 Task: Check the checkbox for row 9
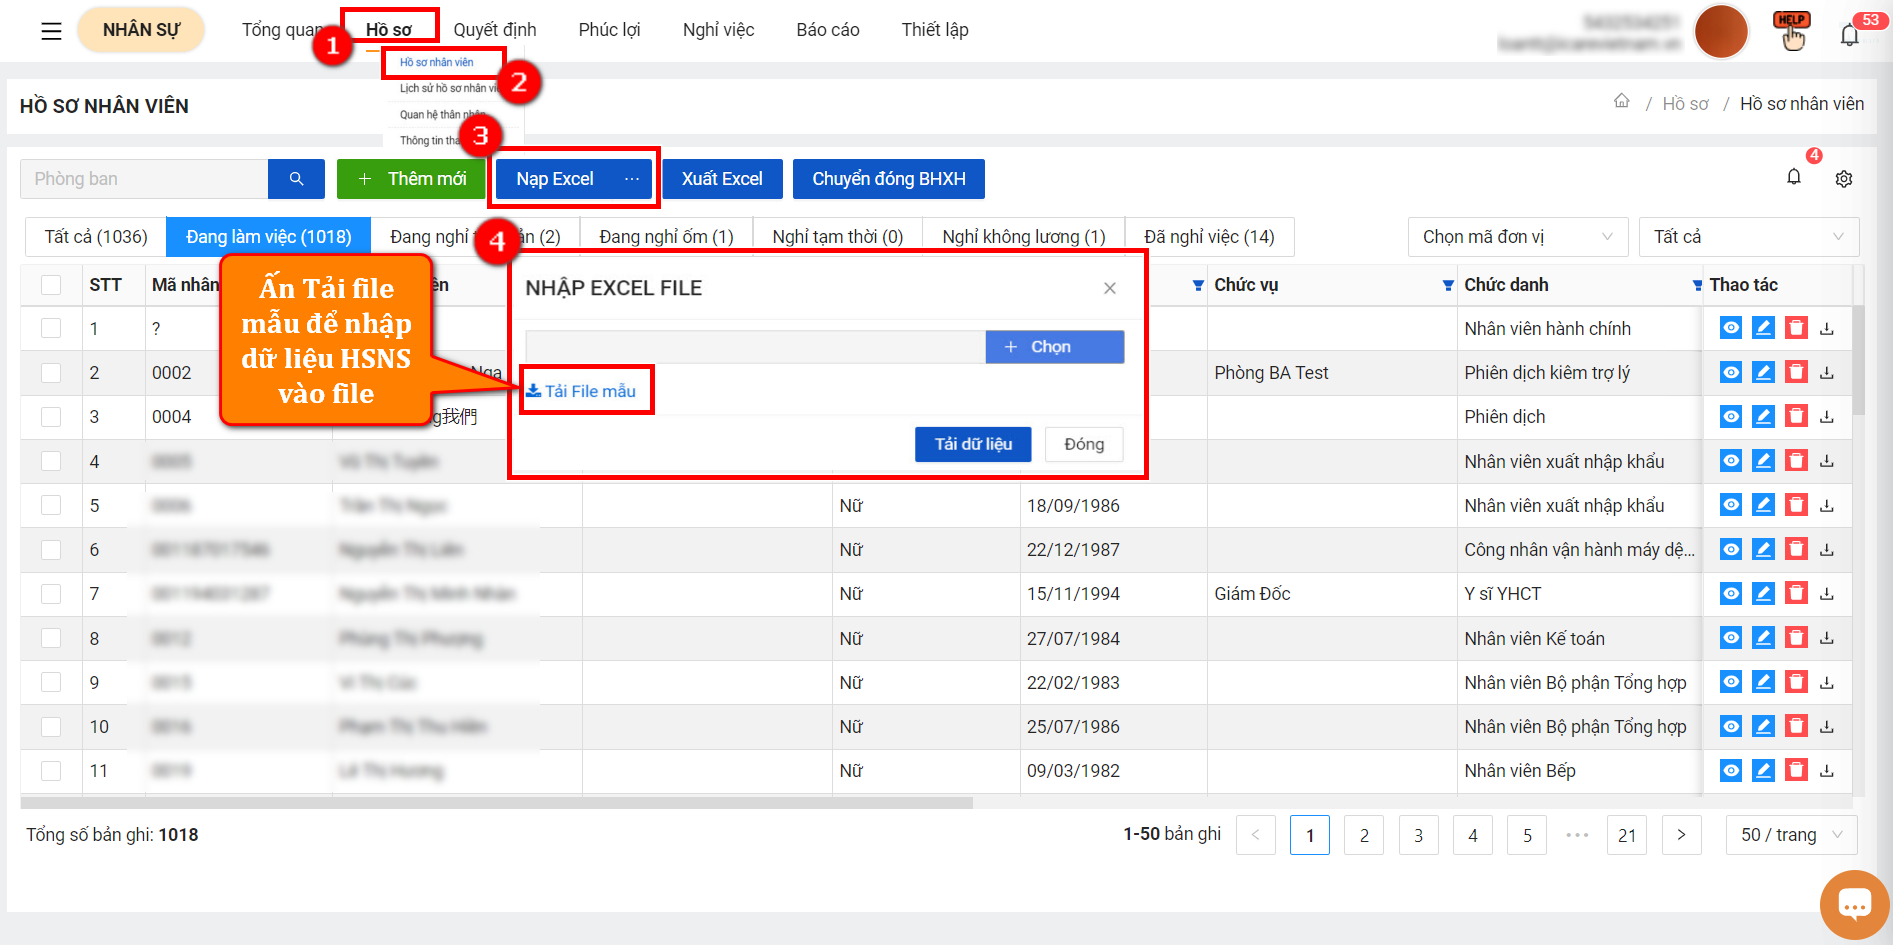coord(51,682)
